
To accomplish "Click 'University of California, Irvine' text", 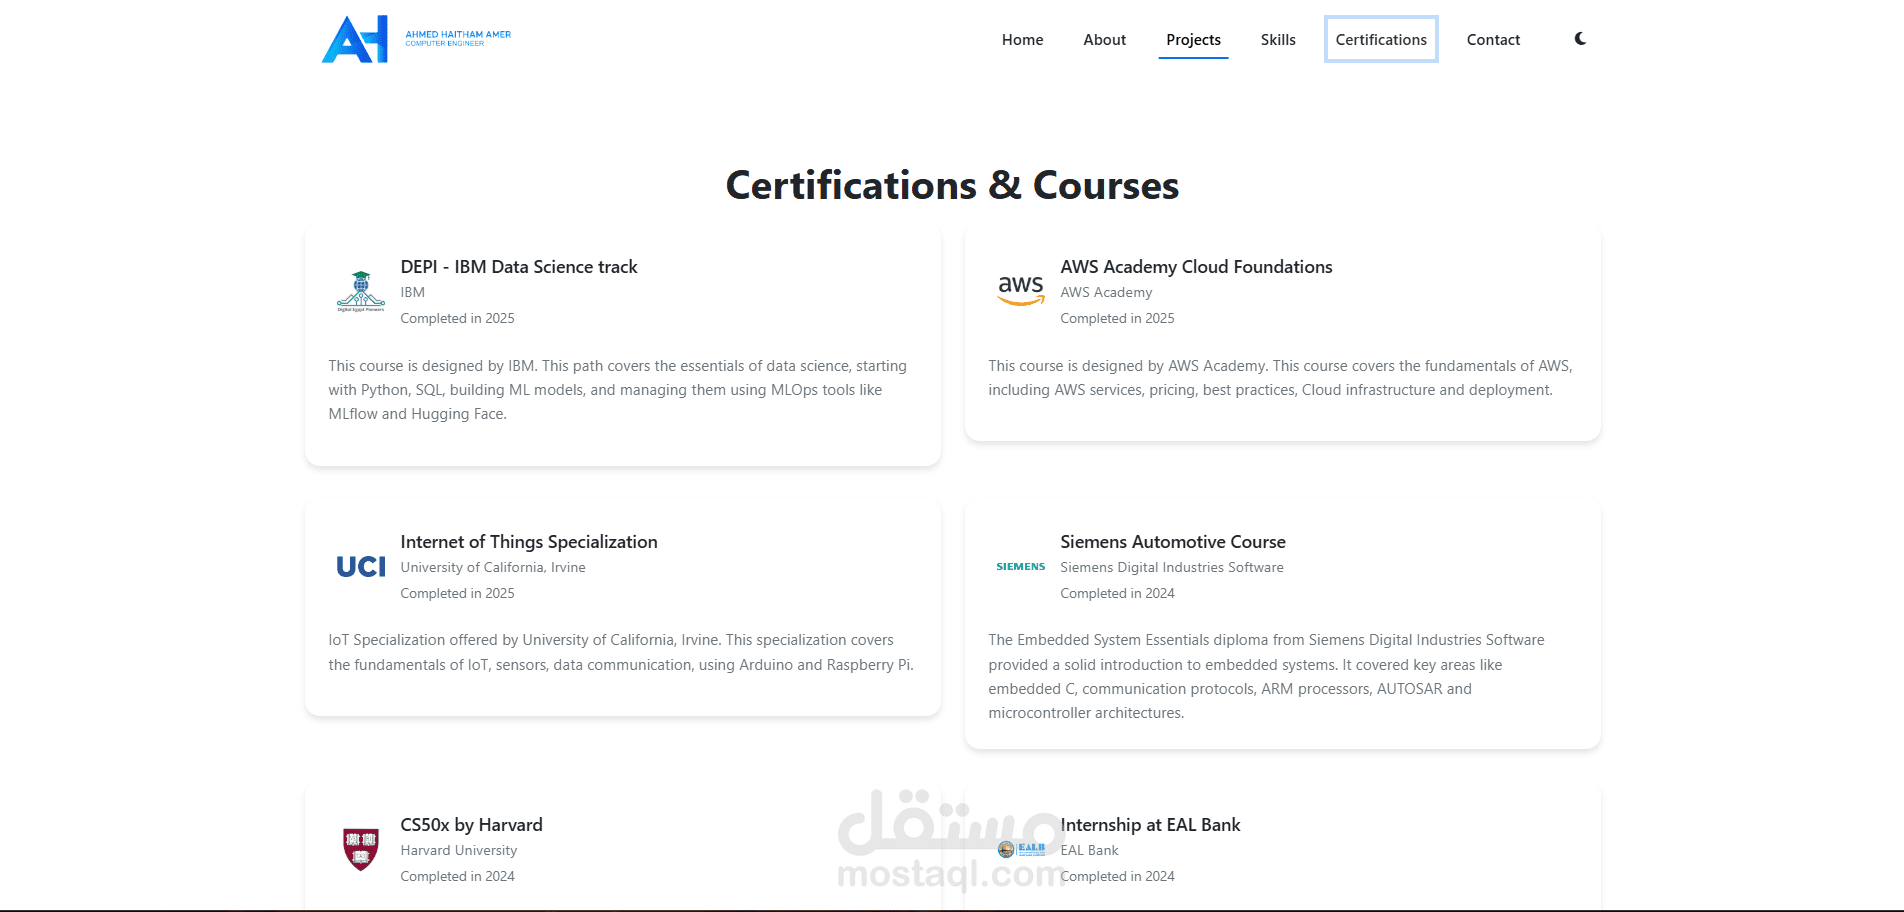I will click(493, 567).
